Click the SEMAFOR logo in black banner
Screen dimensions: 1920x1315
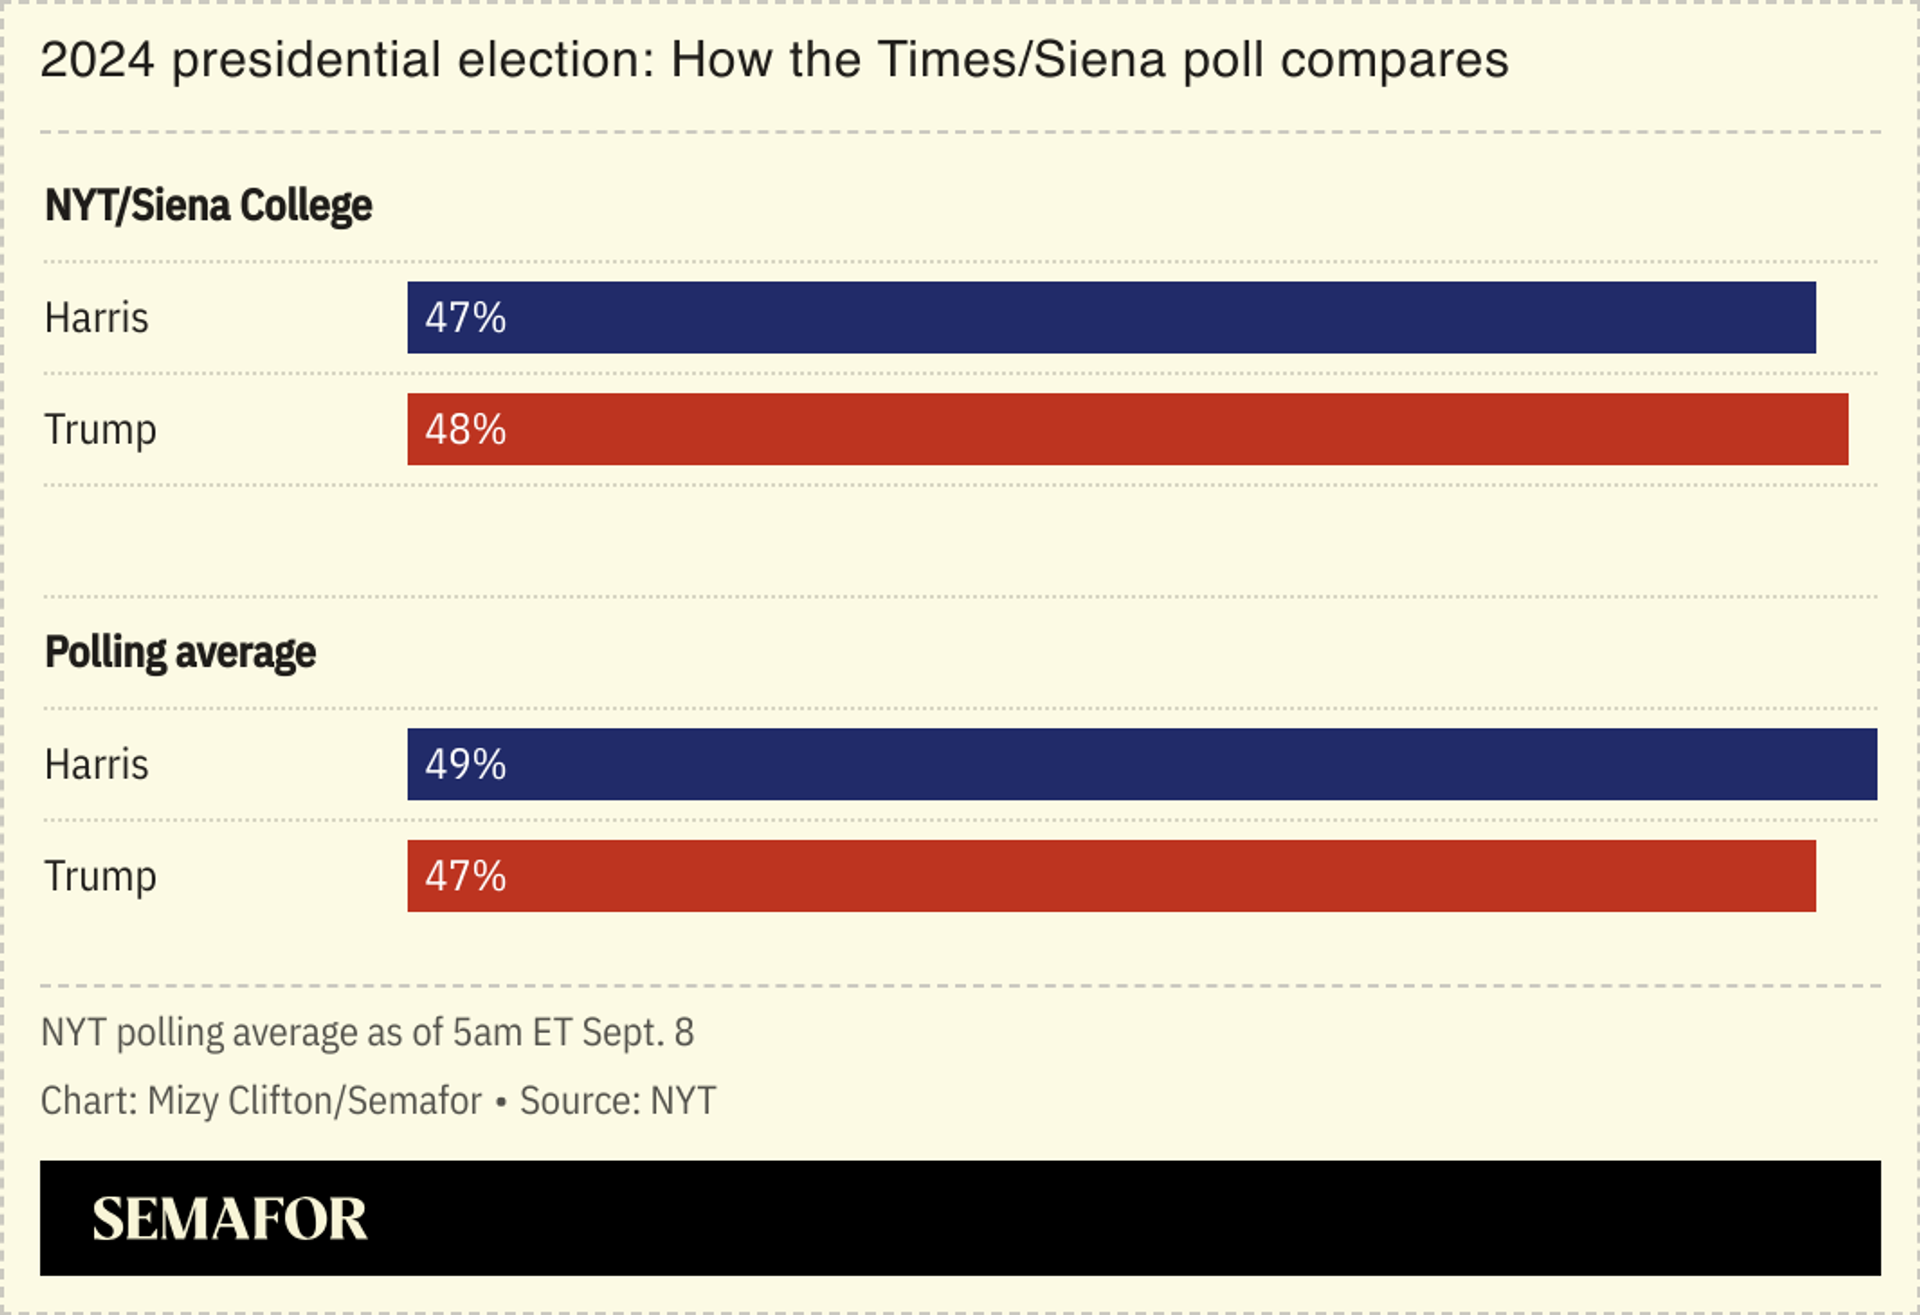(230, 1219)
